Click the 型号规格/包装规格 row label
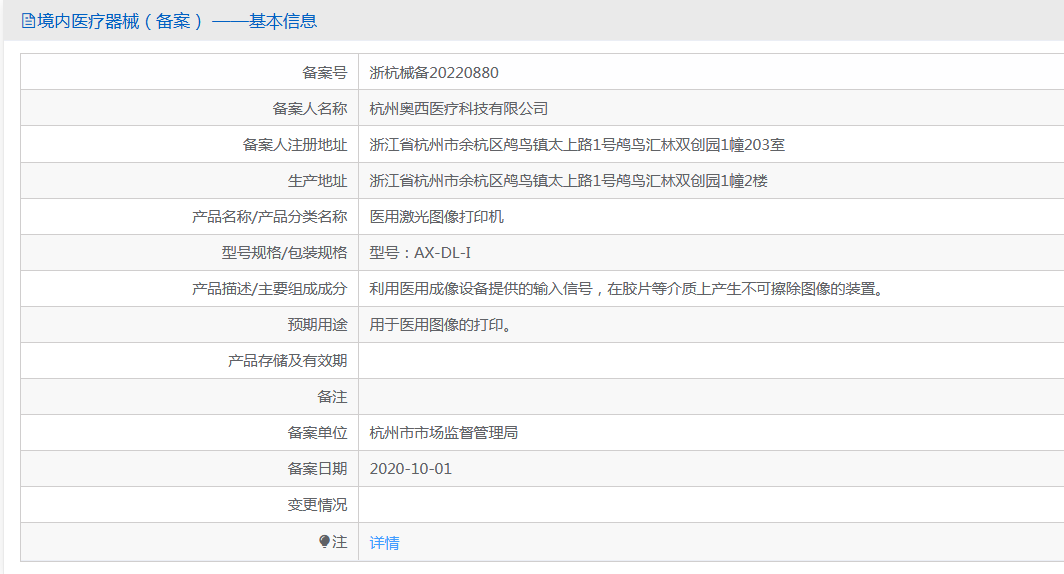This screenshot has width=1064, height=574. [x=284, y=252]
